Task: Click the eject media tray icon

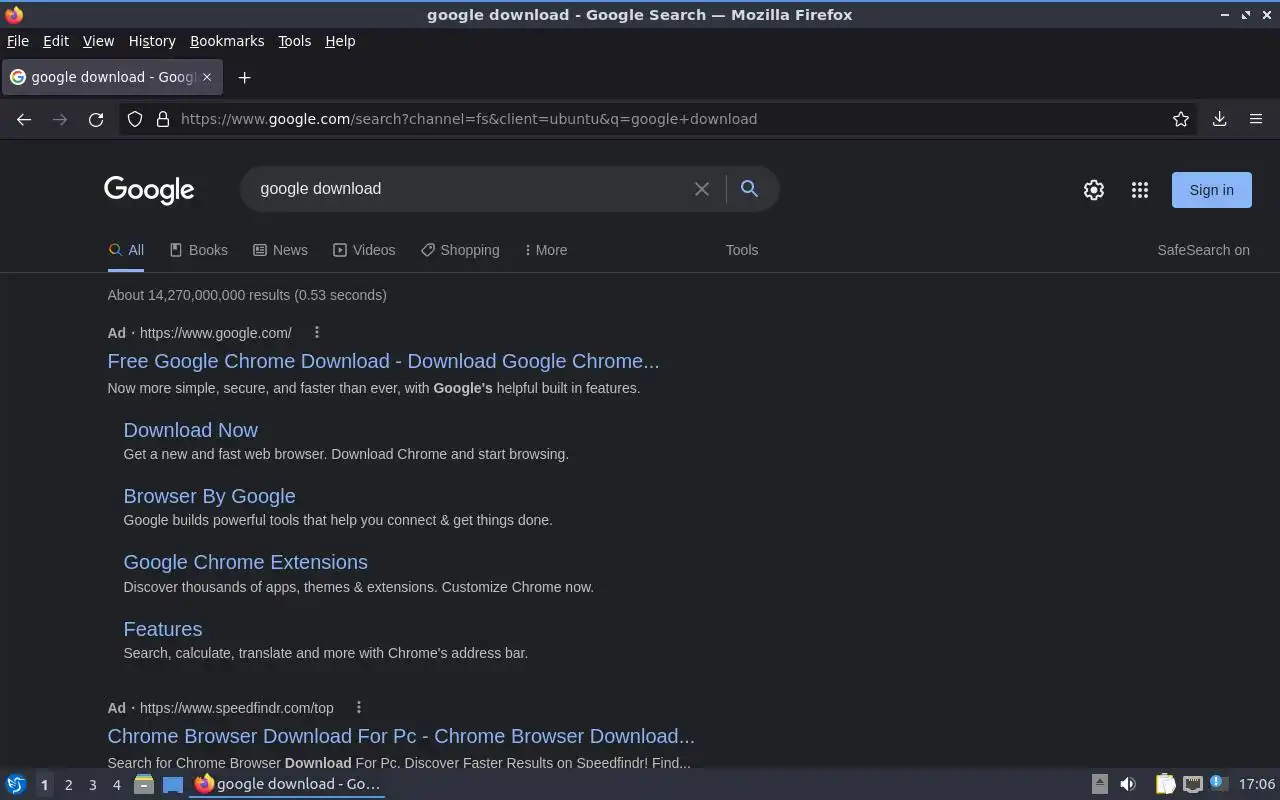Action: click(x=1099, y=784)
